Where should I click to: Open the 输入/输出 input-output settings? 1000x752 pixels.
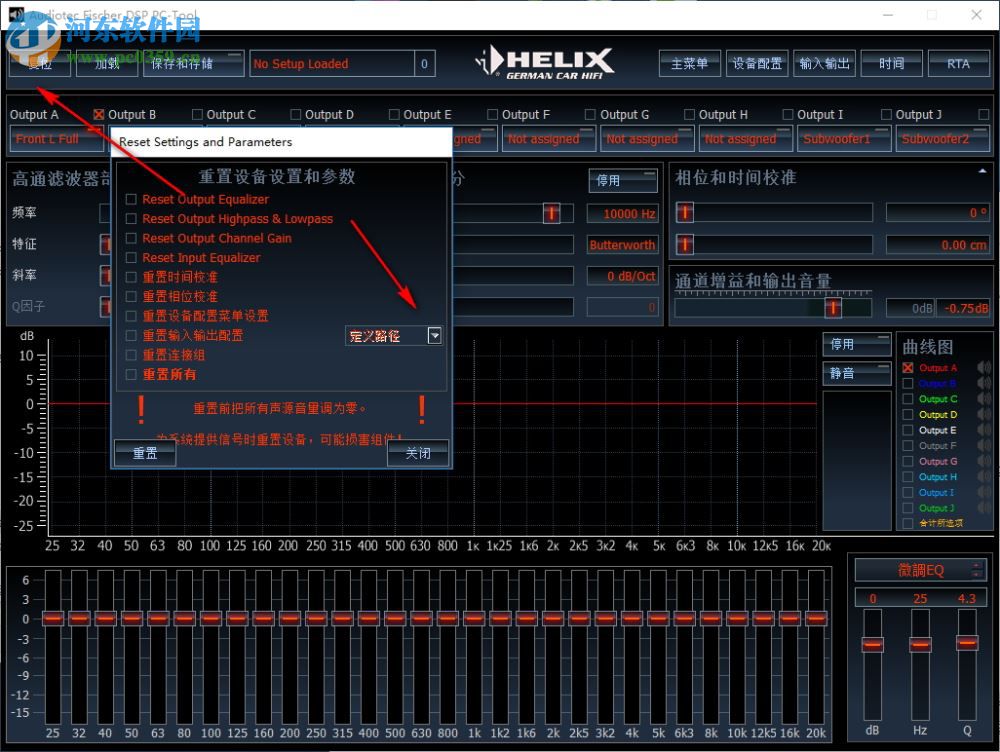click(824, 62)
